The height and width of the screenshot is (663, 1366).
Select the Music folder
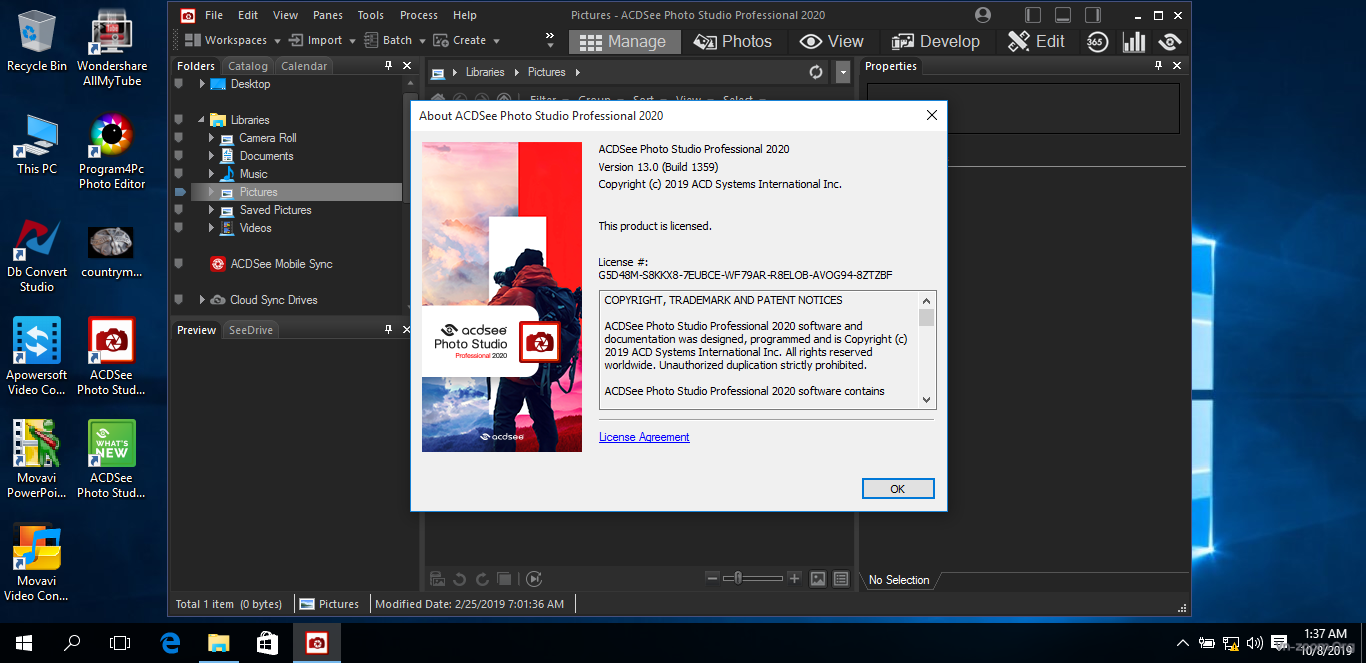coord(253,174)
